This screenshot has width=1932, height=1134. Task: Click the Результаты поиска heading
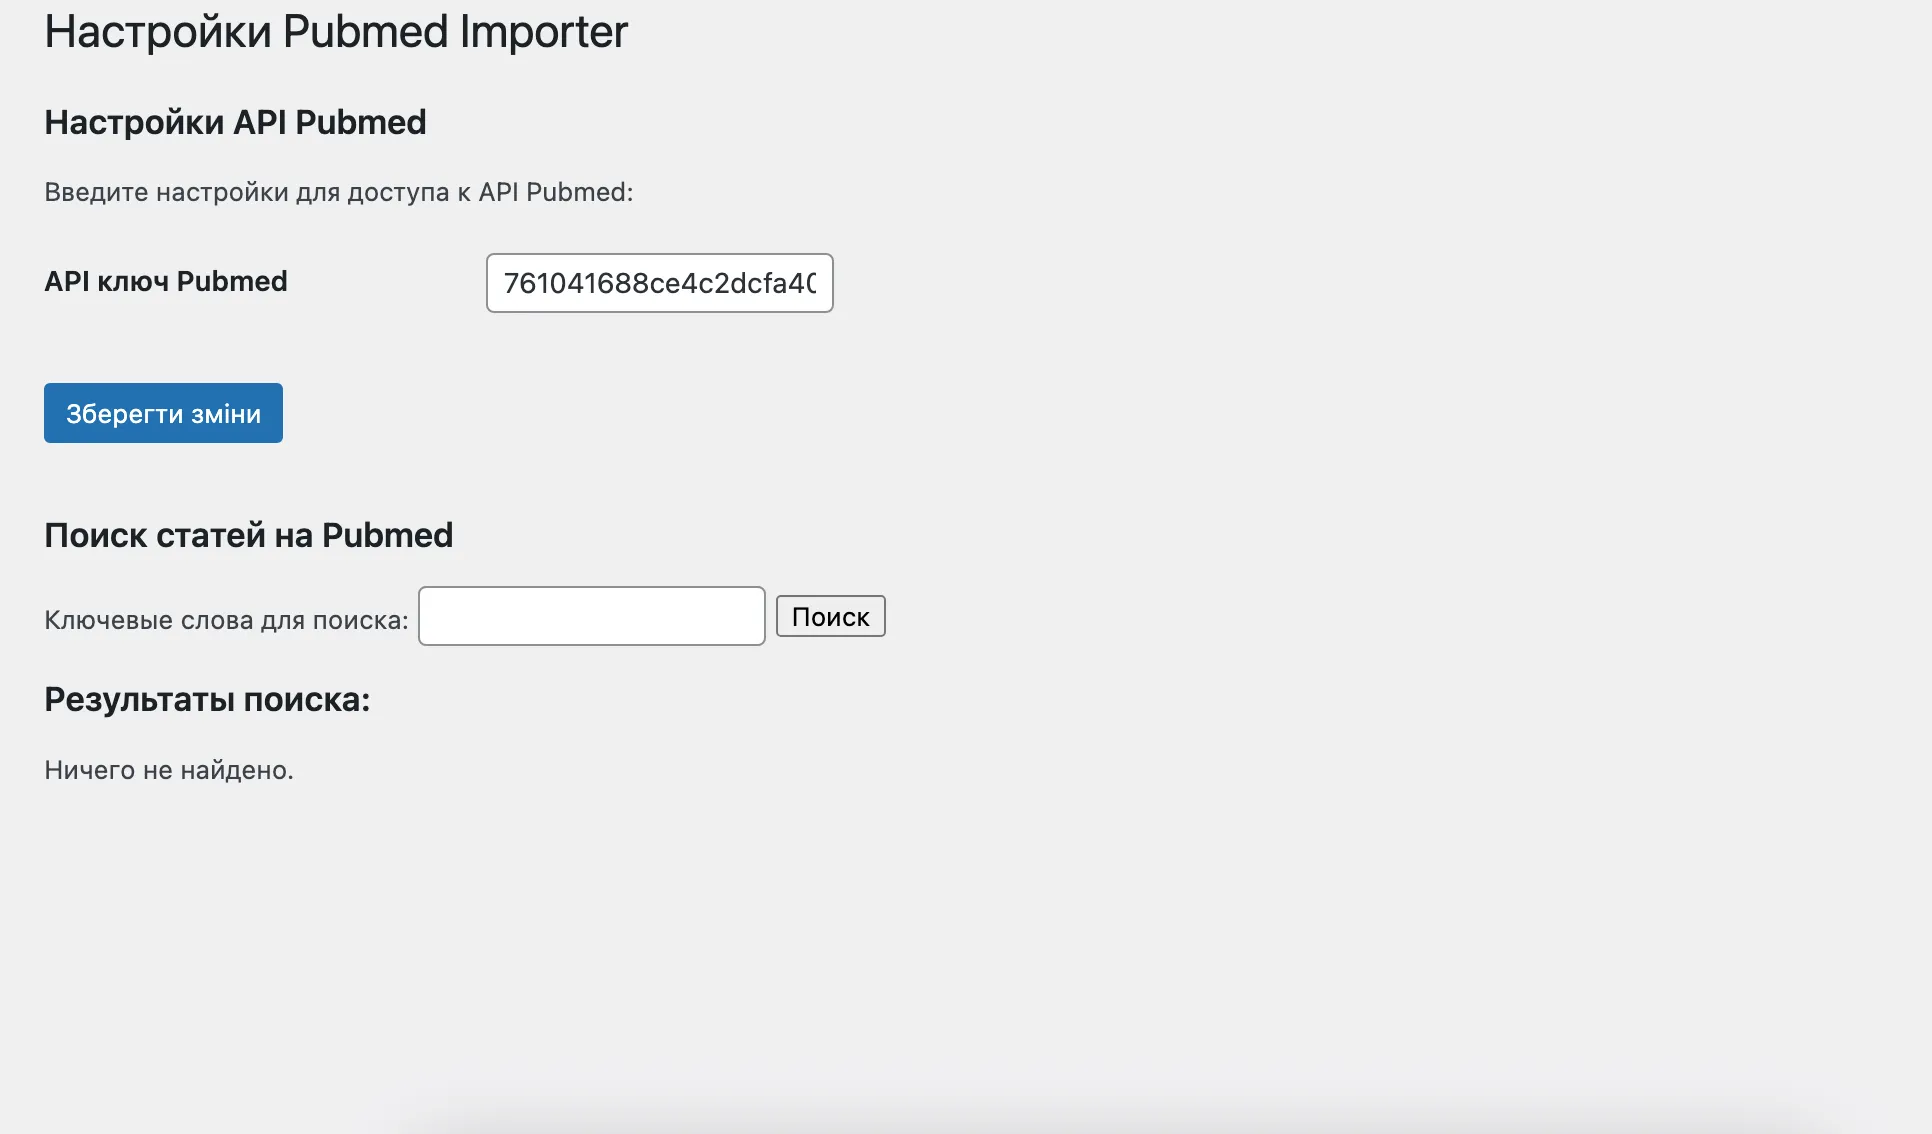coord(206,699)
